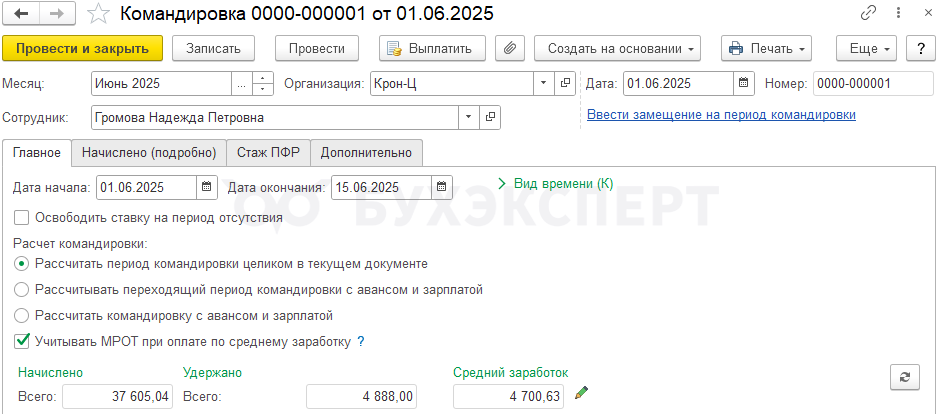Image resolution: width=940 pixels, height=414 pixels.
Task: Add document to favorites with star icon
Action: (98, 15)
